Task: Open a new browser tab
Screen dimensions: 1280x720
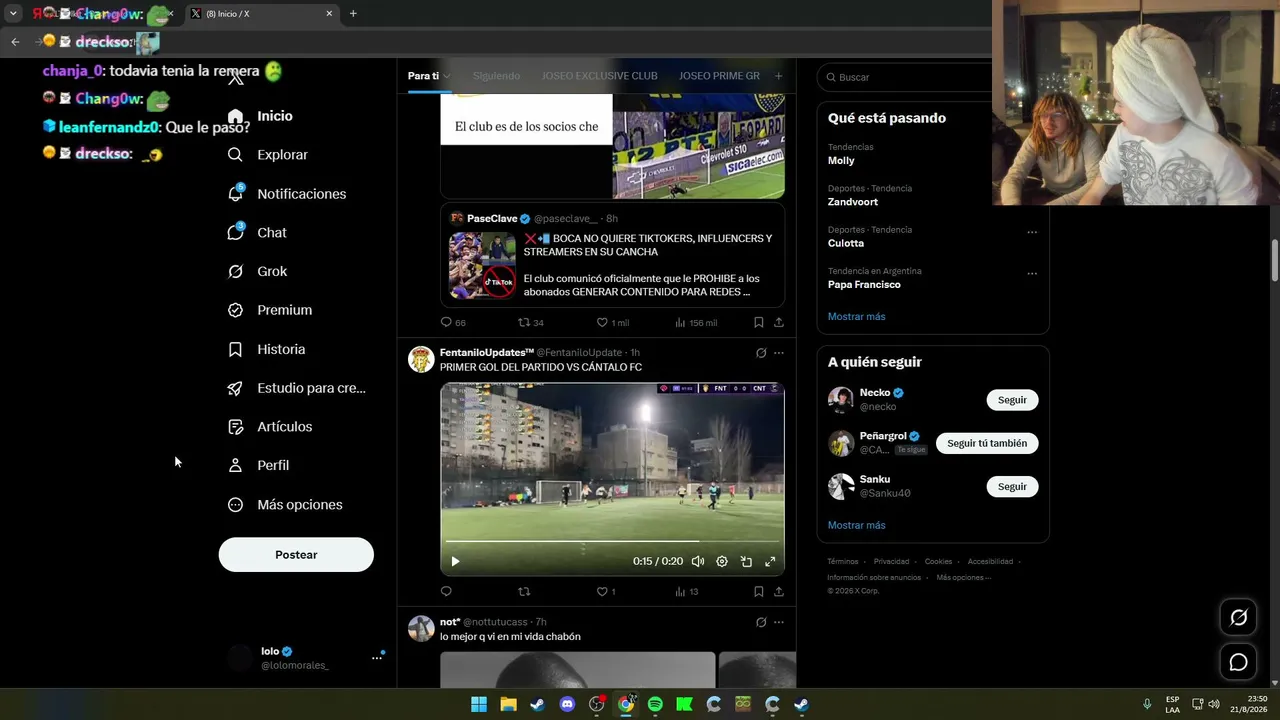Action: pos(353,14)
